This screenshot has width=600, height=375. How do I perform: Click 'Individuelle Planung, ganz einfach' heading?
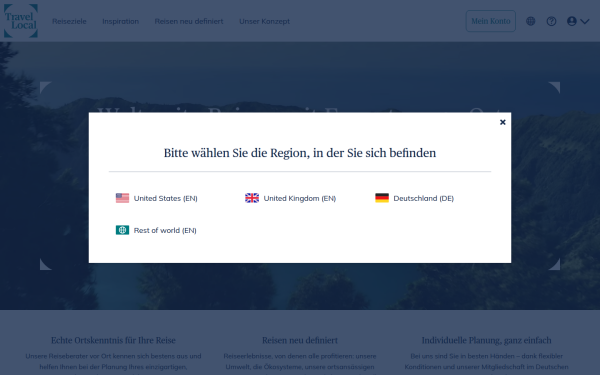(x=486, y=340)
